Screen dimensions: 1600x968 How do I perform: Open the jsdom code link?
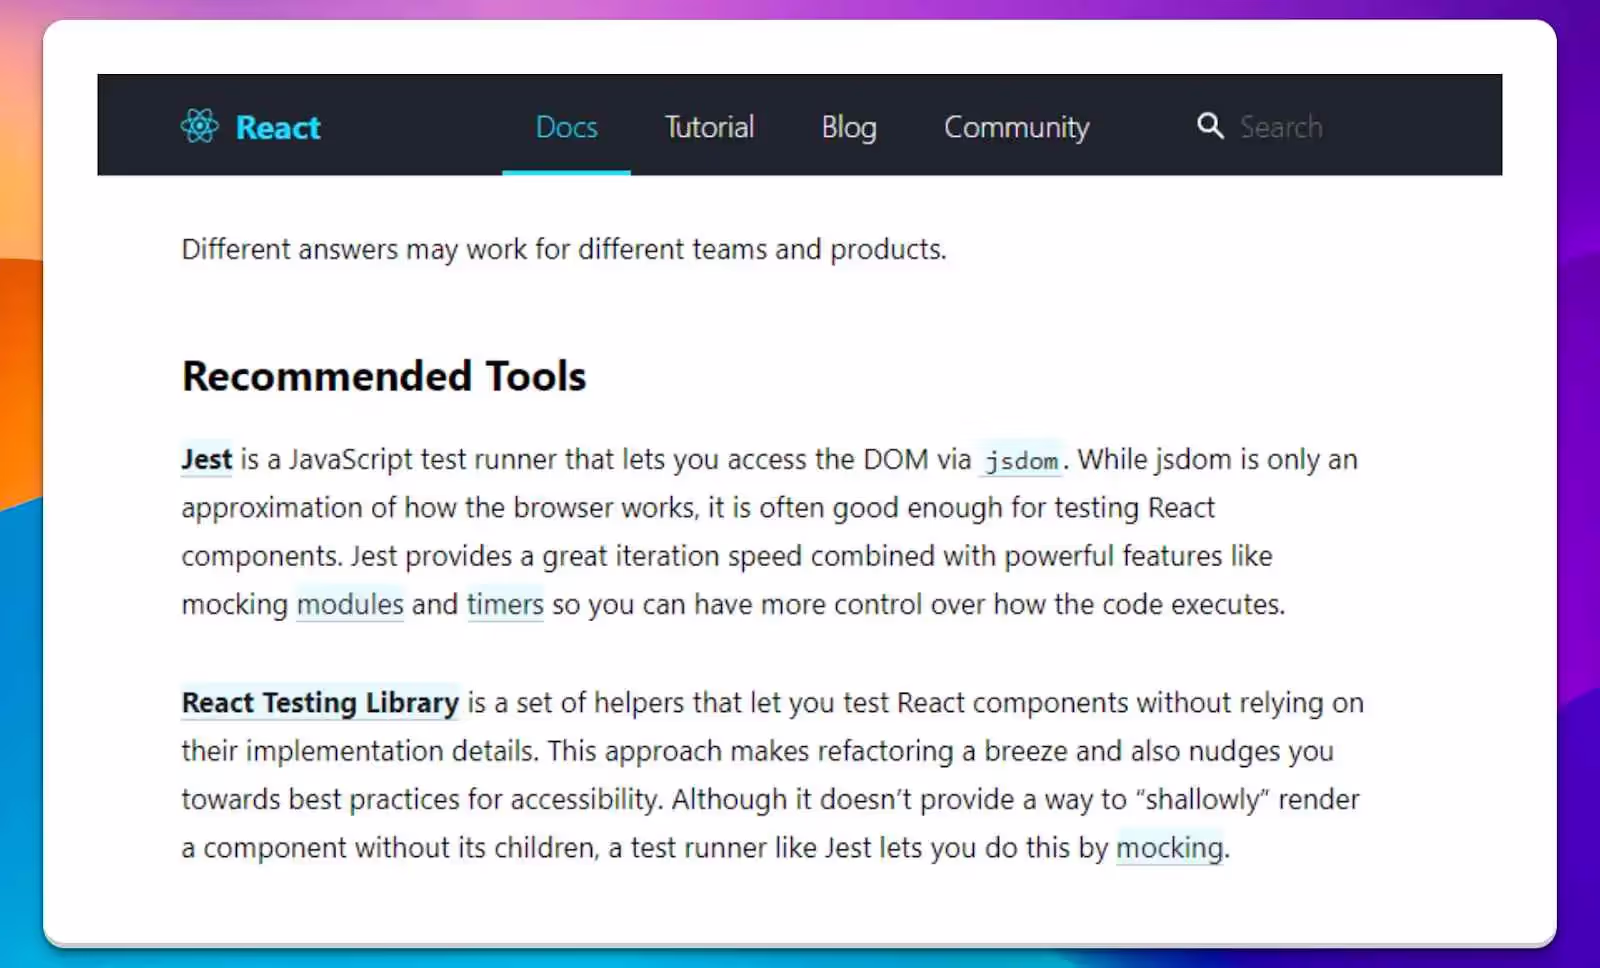click(1021, 460)
